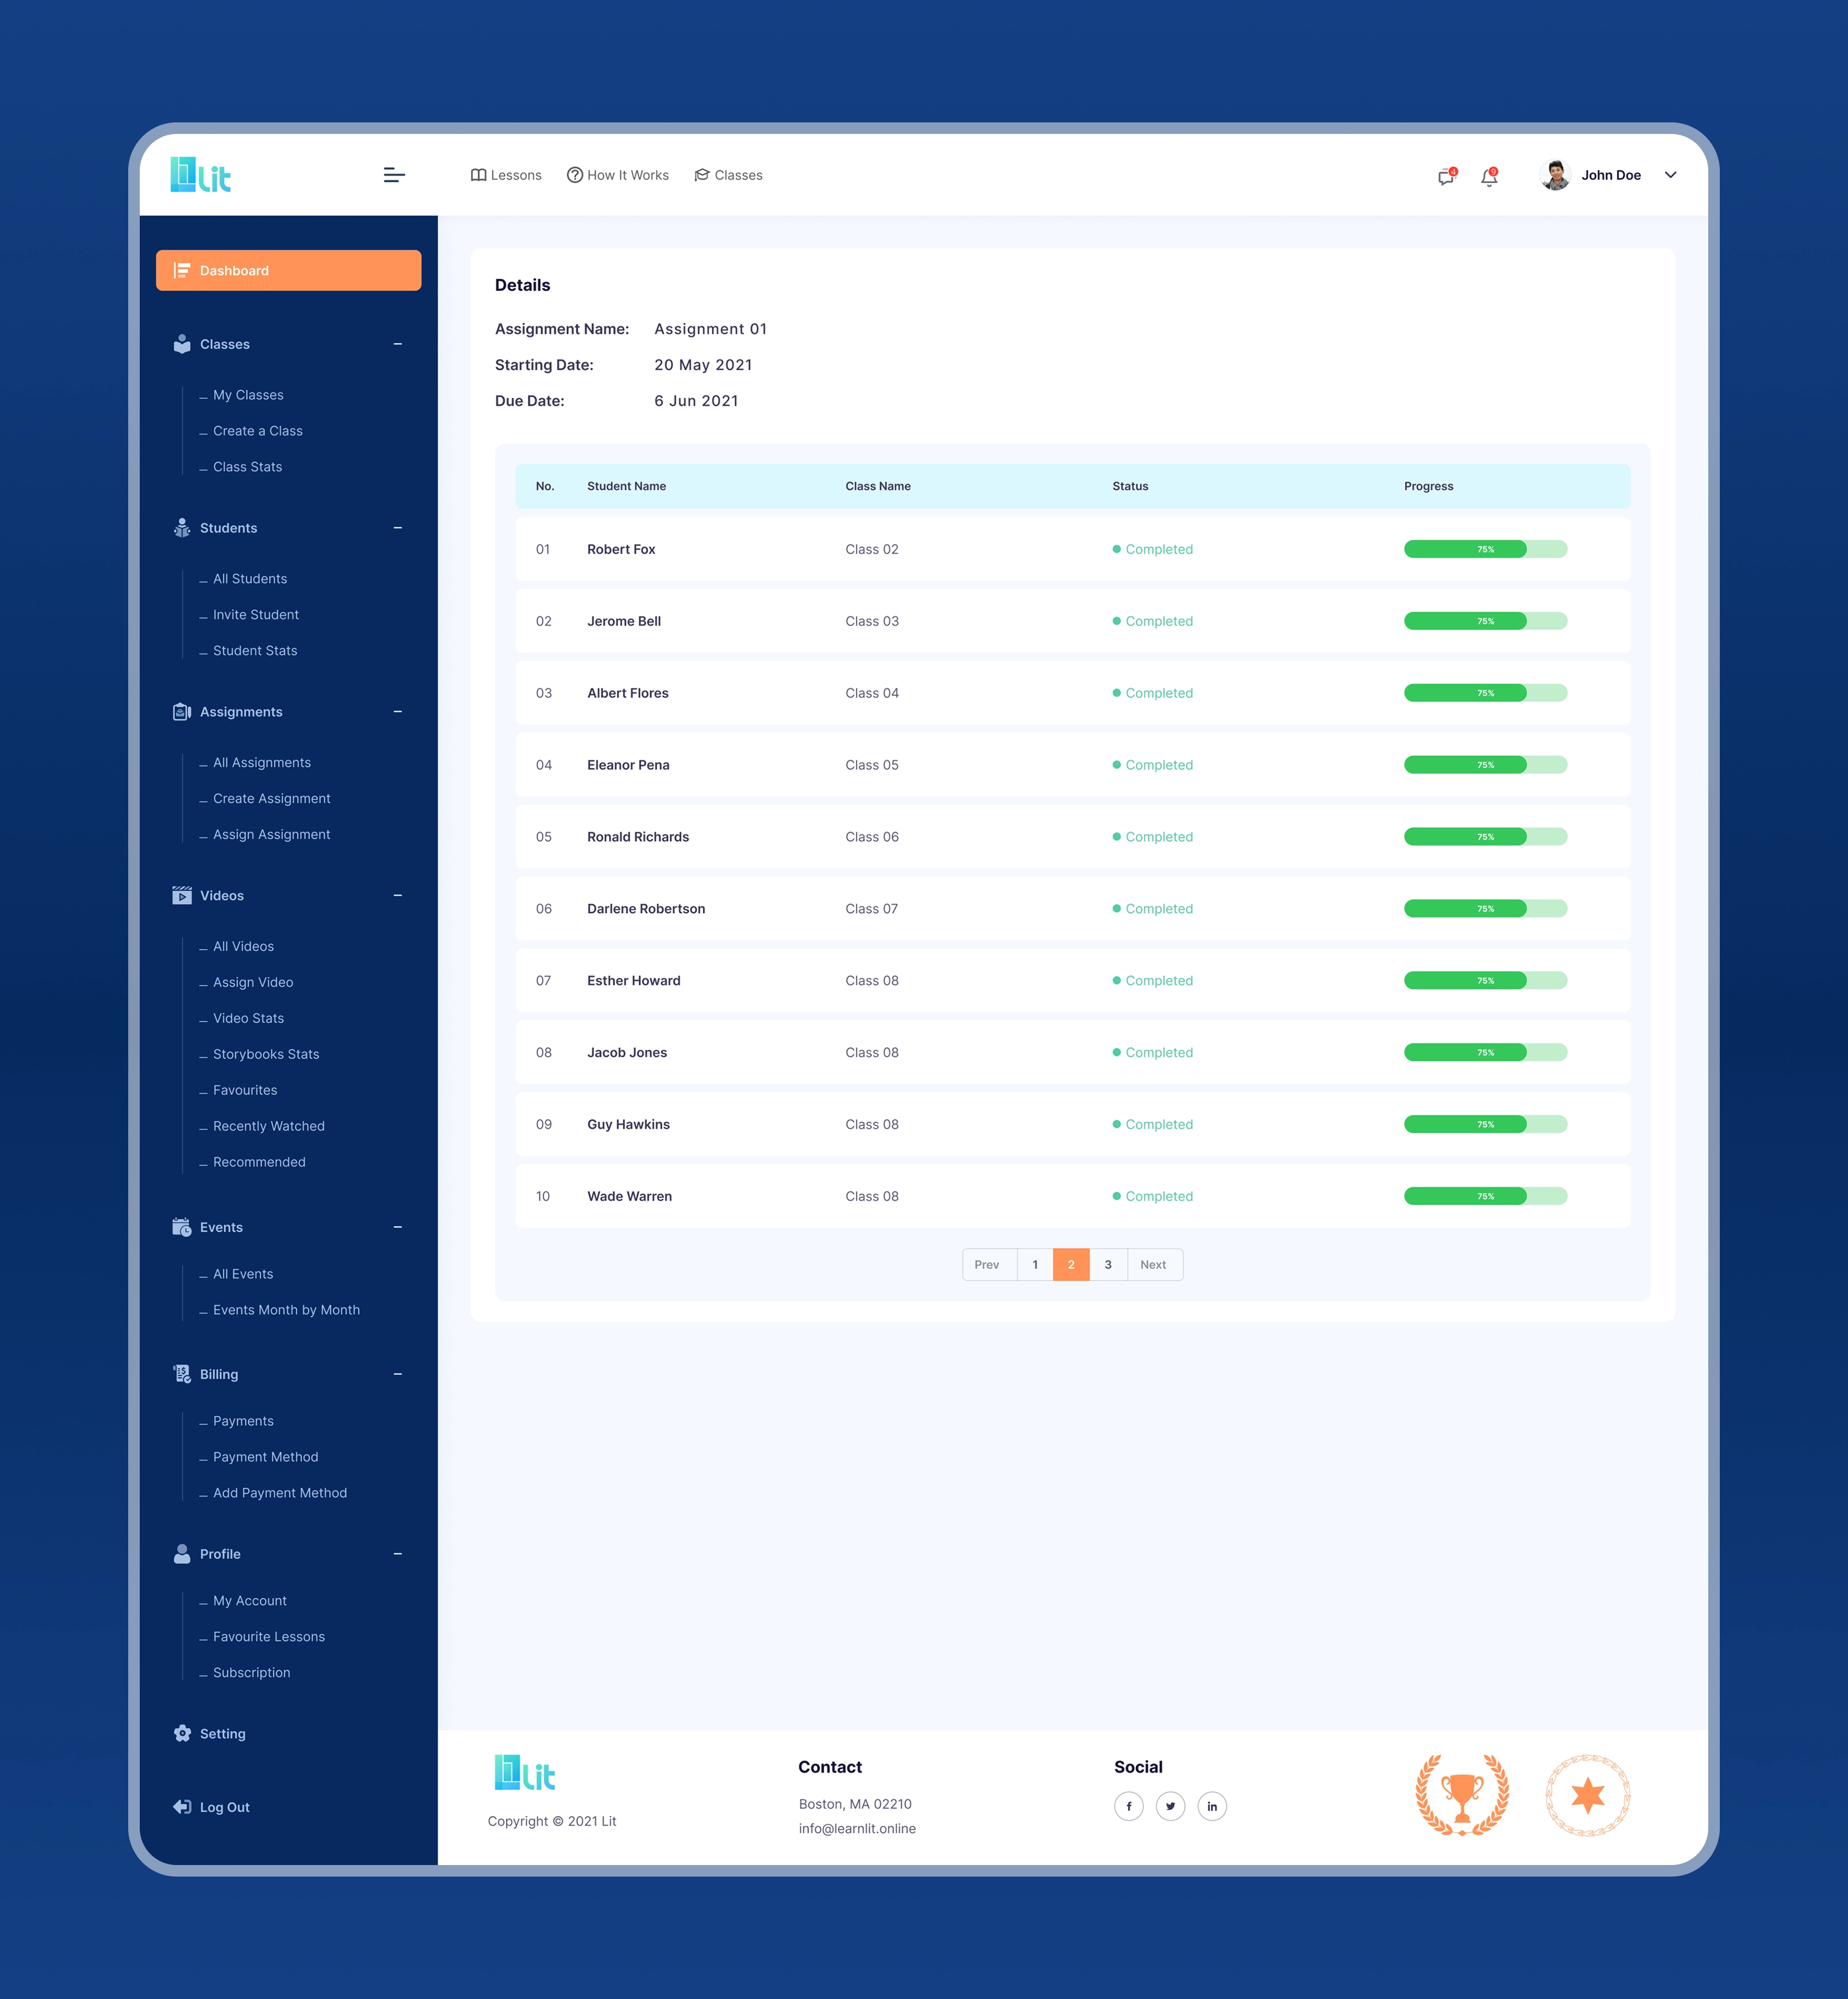Open the notifications bell
The height and width of the screenshot is (1999, 1848).
coord(1489,177)
